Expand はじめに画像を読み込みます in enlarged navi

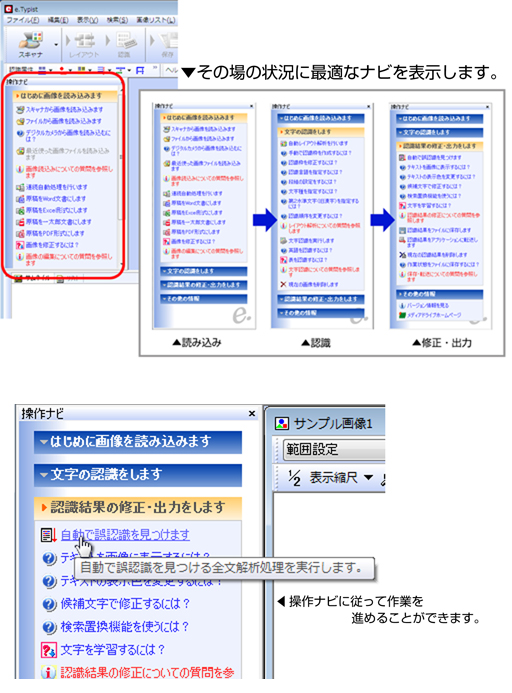[138, 442]
